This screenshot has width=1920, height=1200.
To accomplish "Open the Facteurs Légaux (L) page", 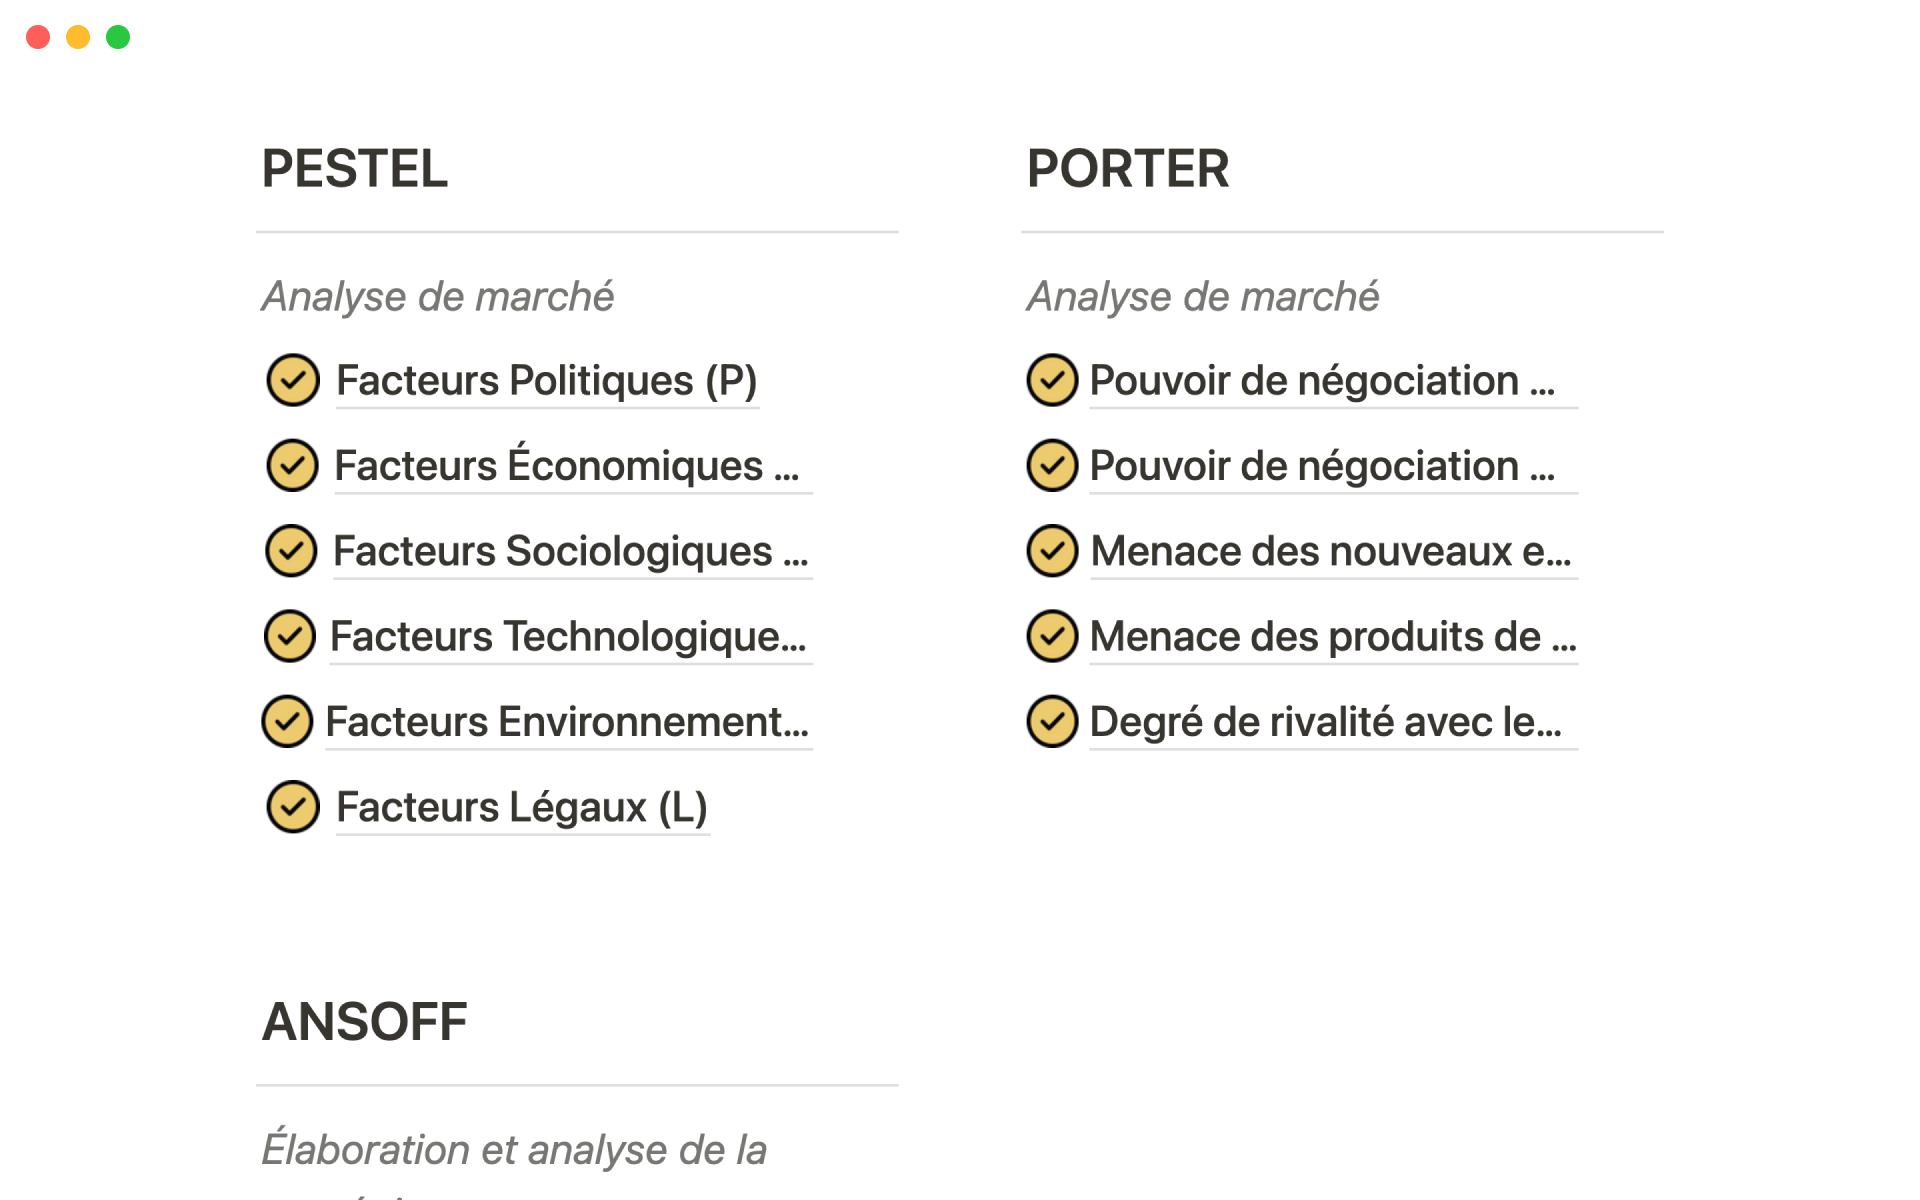I will tap(521, 808).
